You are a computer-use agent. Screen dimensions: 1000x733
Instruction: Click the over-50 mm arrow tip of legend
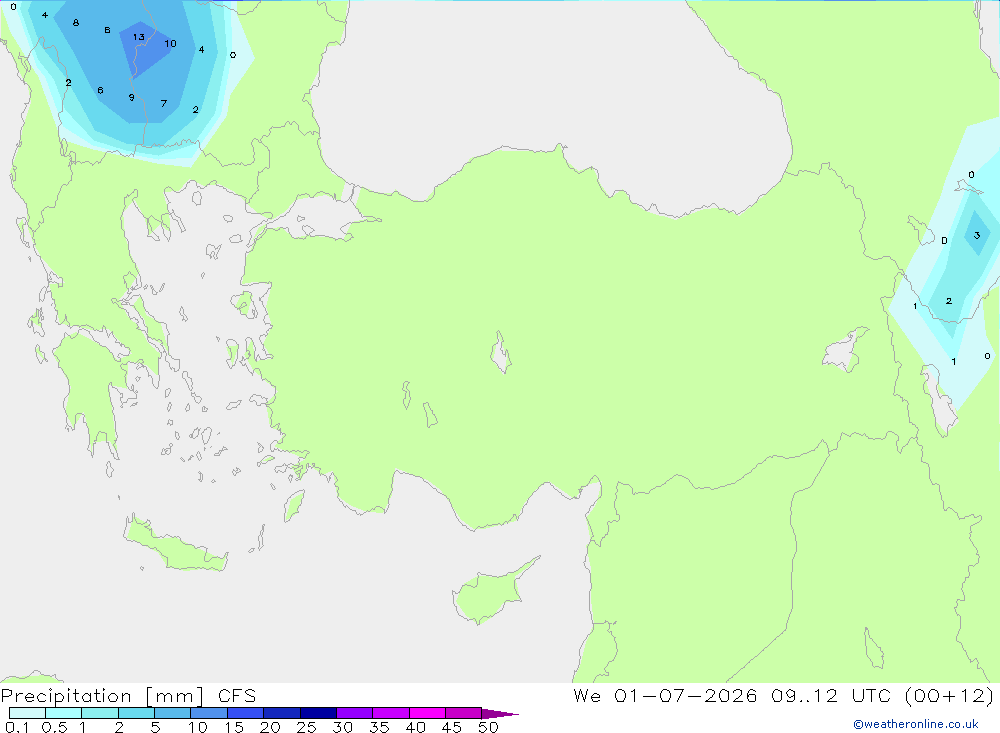[500, 713]
